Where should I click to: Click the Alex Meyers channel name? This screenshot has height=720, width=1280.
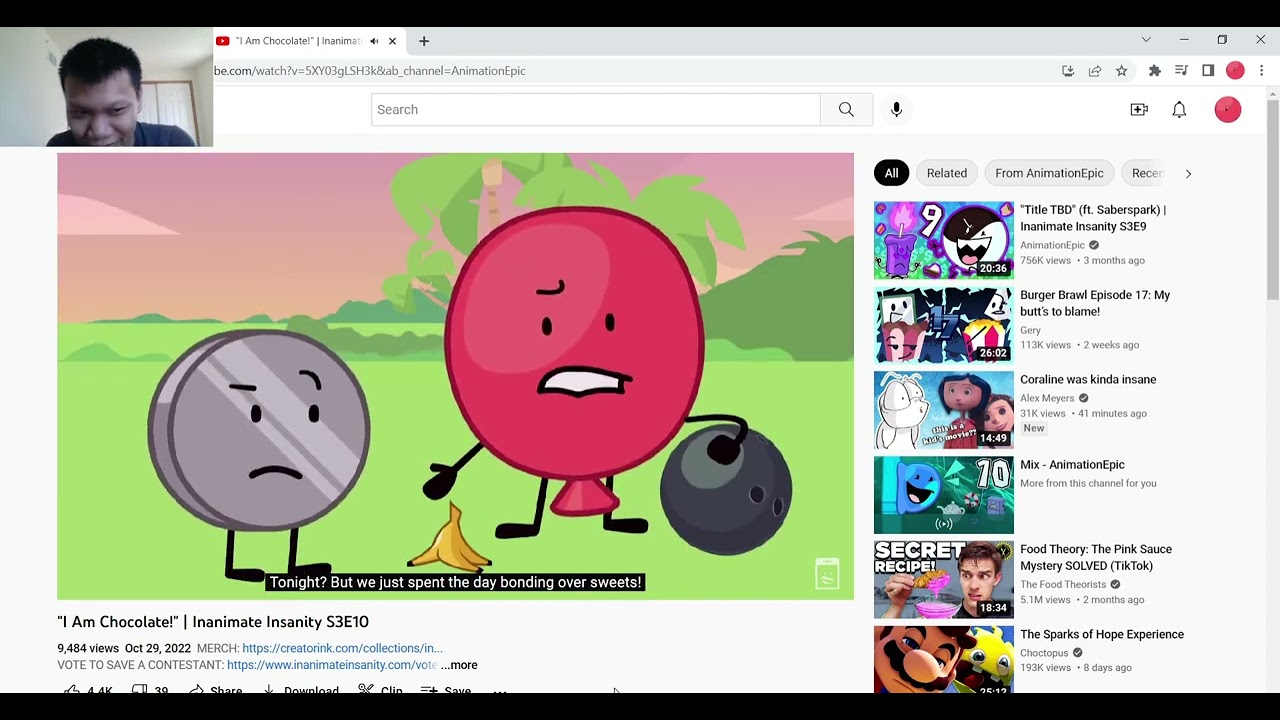1047,398
